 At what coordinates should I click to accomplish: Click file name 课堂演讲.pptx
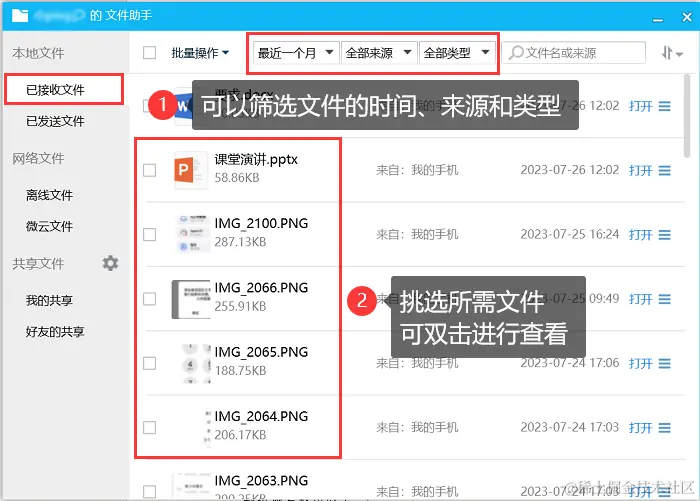(x=256, y=159)
